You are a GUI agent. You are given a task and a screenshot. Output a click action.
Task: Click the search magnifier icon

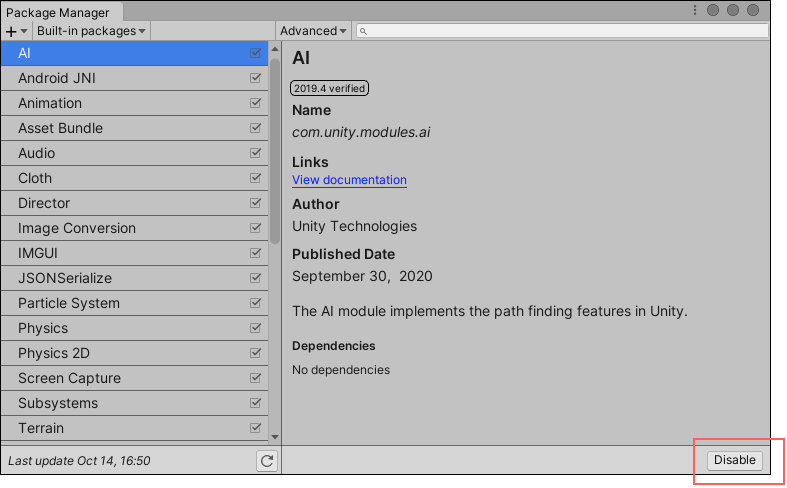[x=363, y=32]
